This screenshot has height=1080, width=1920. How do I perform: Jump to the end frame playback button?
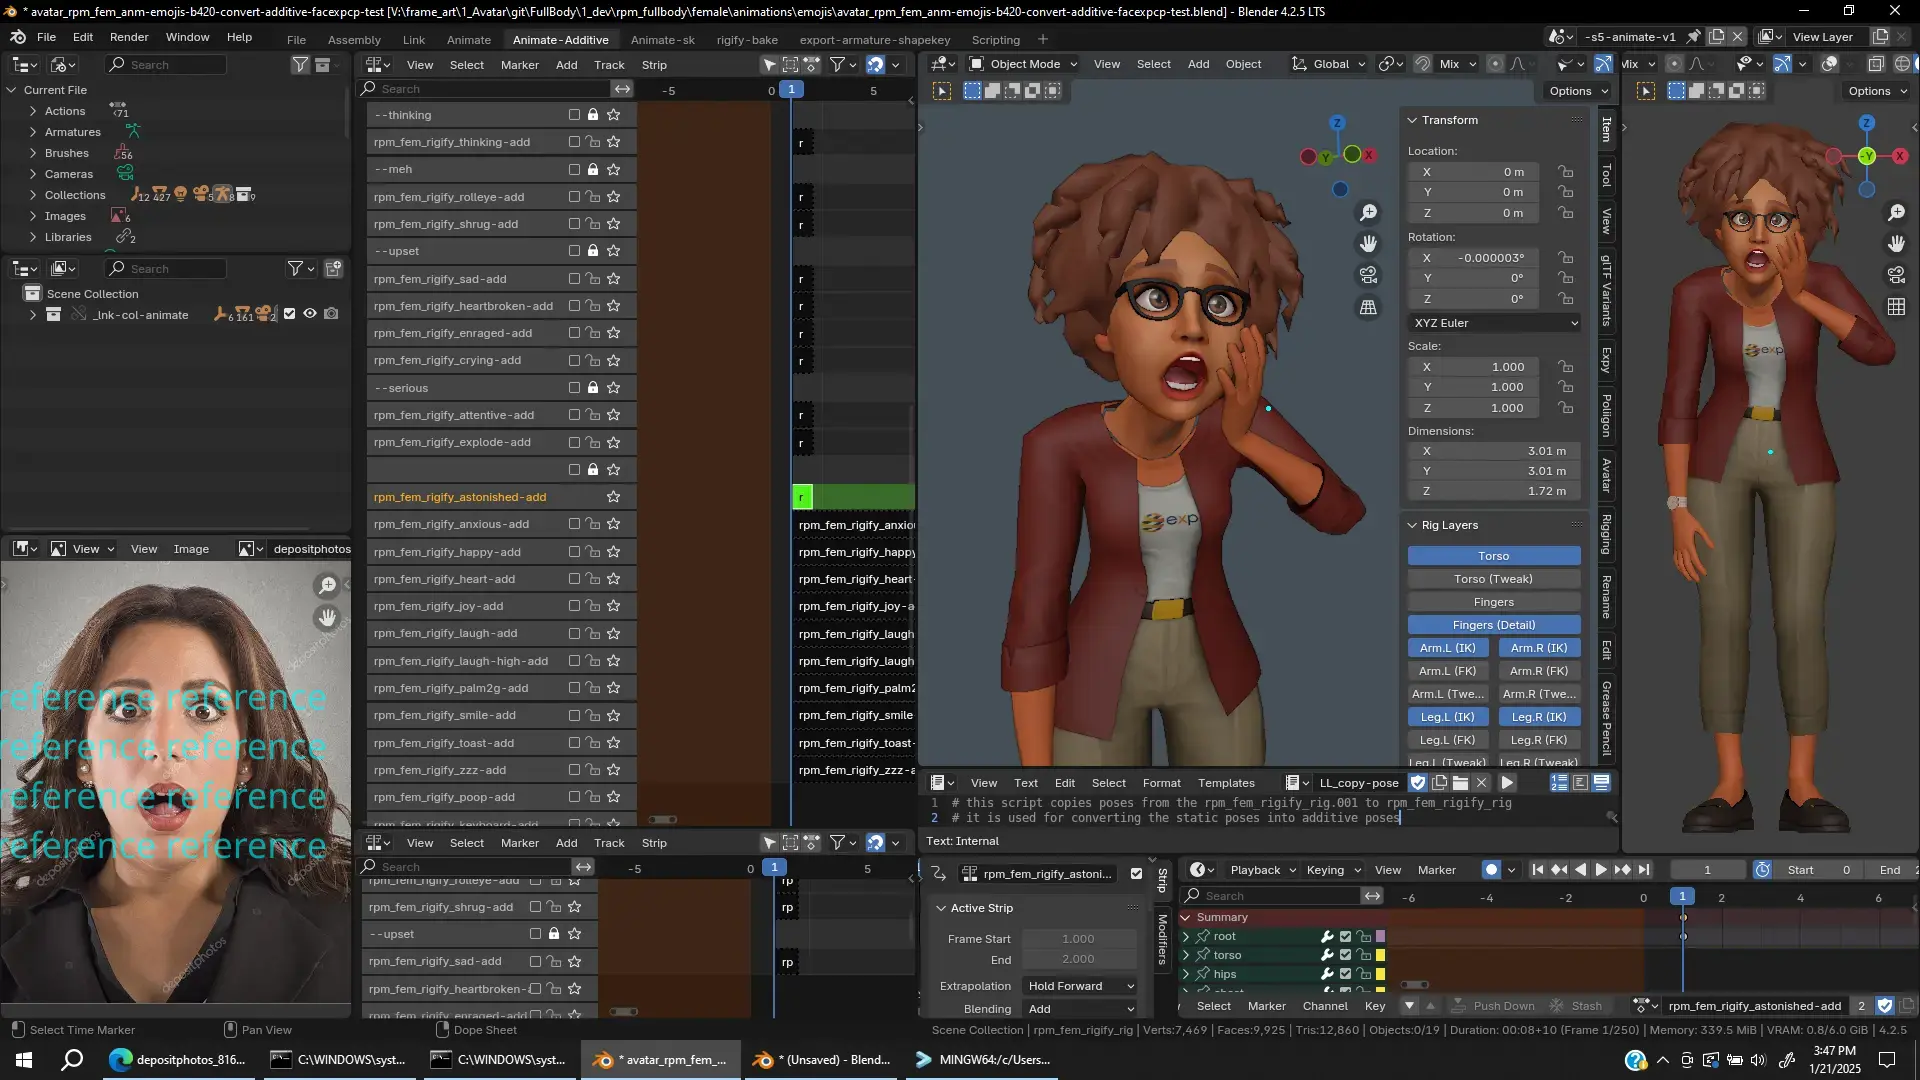tap(1644, 870)
